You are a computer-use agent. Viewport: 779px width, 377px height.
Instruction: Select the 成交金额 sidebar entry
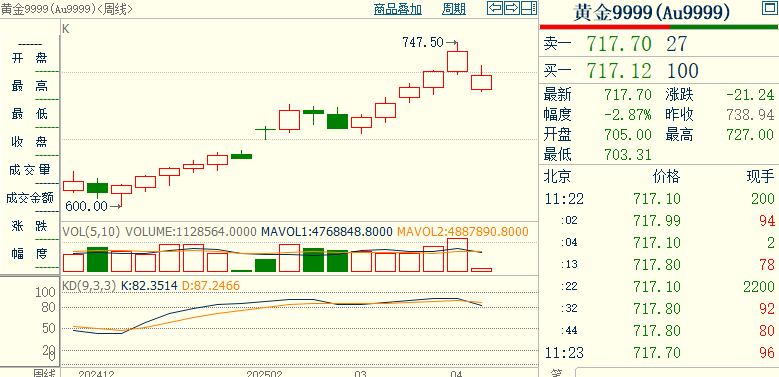pos(30,198)
